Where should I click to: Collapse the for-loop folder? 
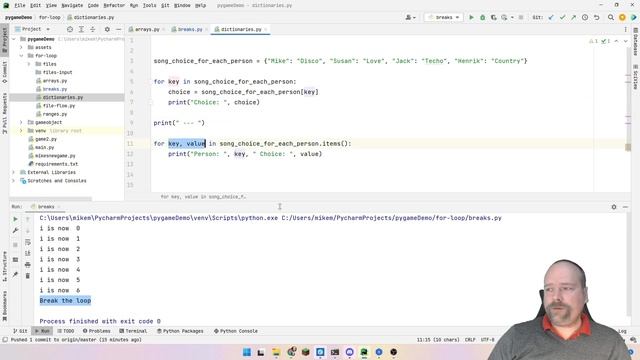(x=21, y=56)
